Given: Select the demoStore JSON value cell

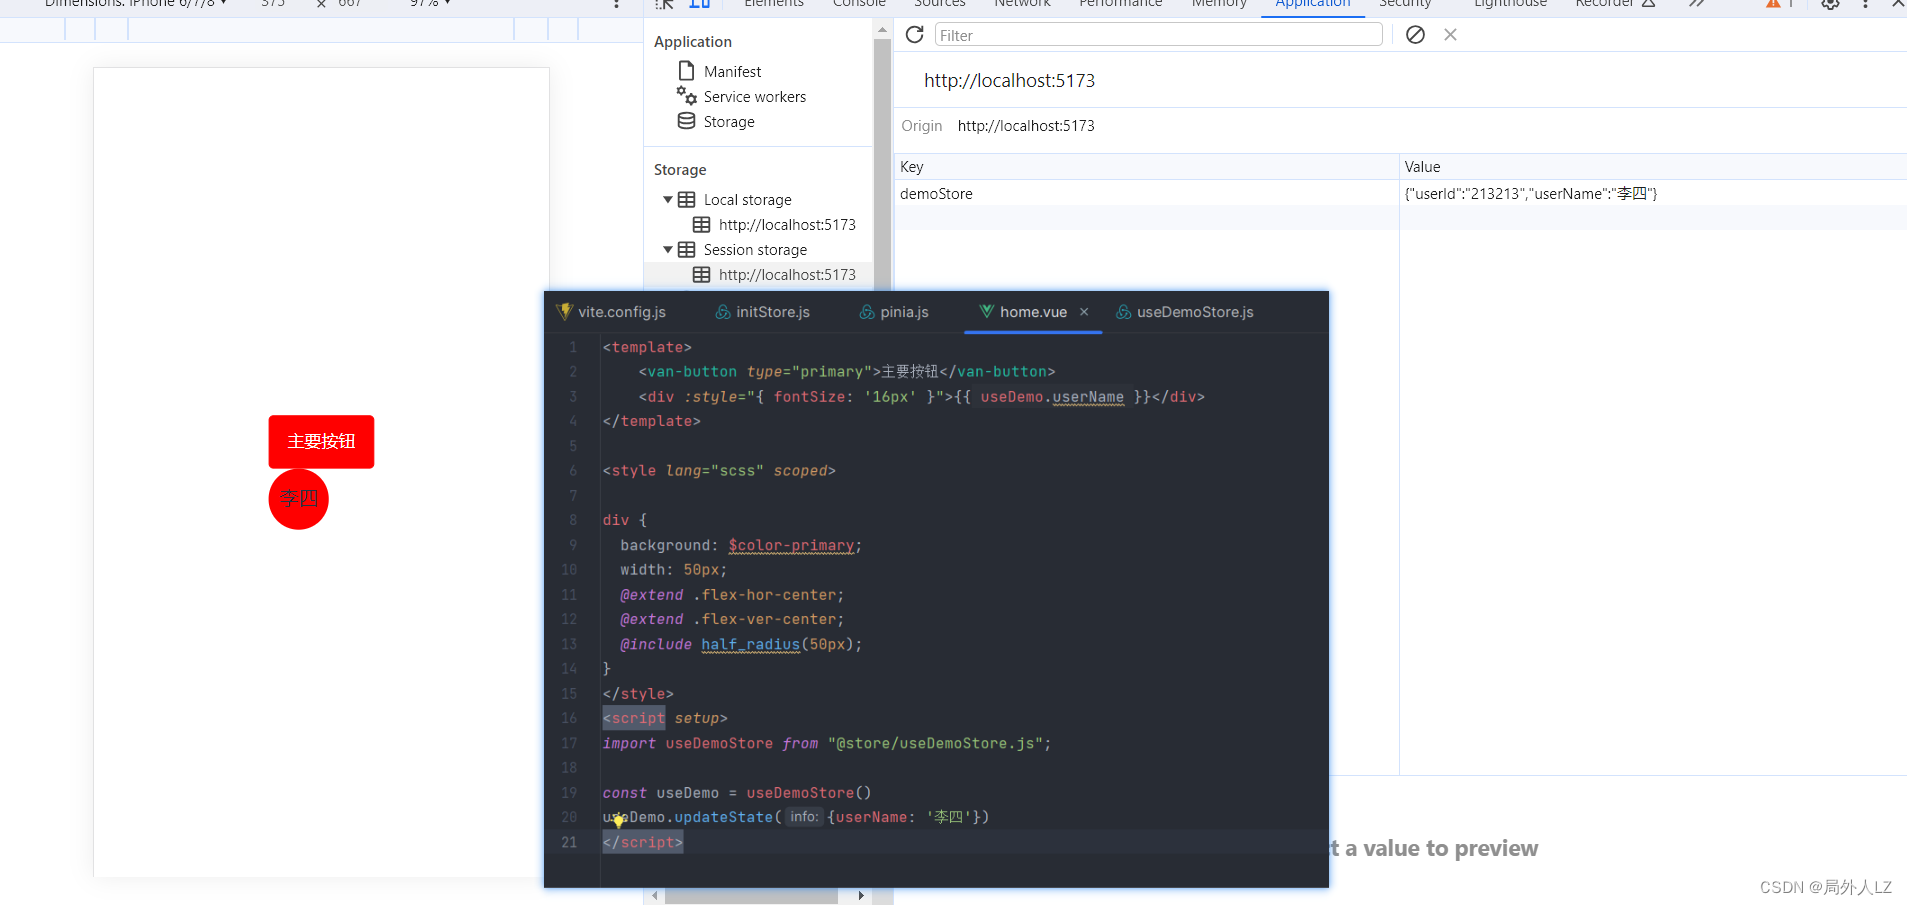Looking at the screenshot, I should [1653, 194].
